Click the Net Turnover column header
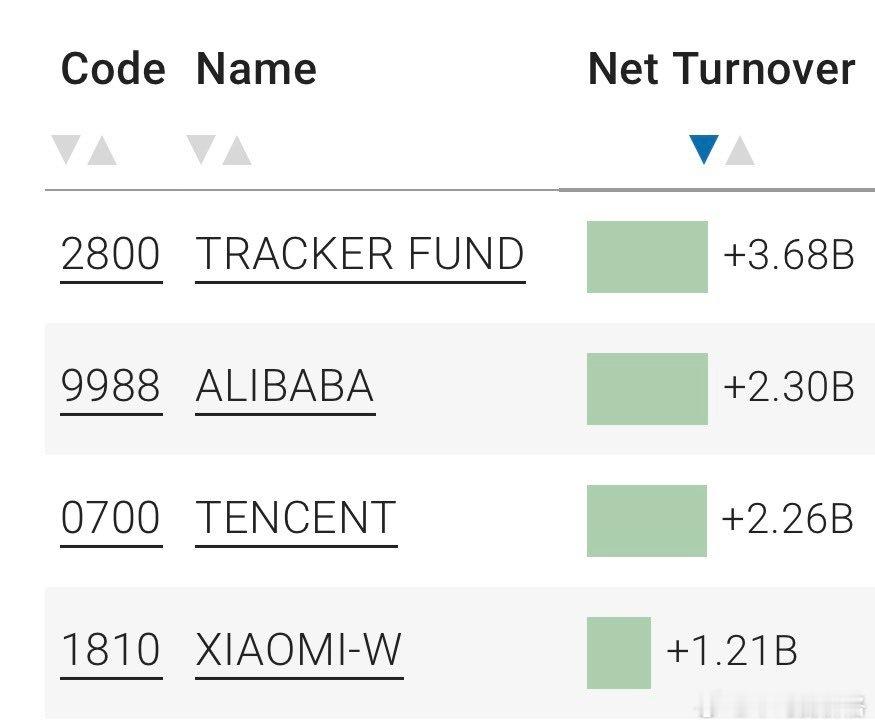 [721, 69]
